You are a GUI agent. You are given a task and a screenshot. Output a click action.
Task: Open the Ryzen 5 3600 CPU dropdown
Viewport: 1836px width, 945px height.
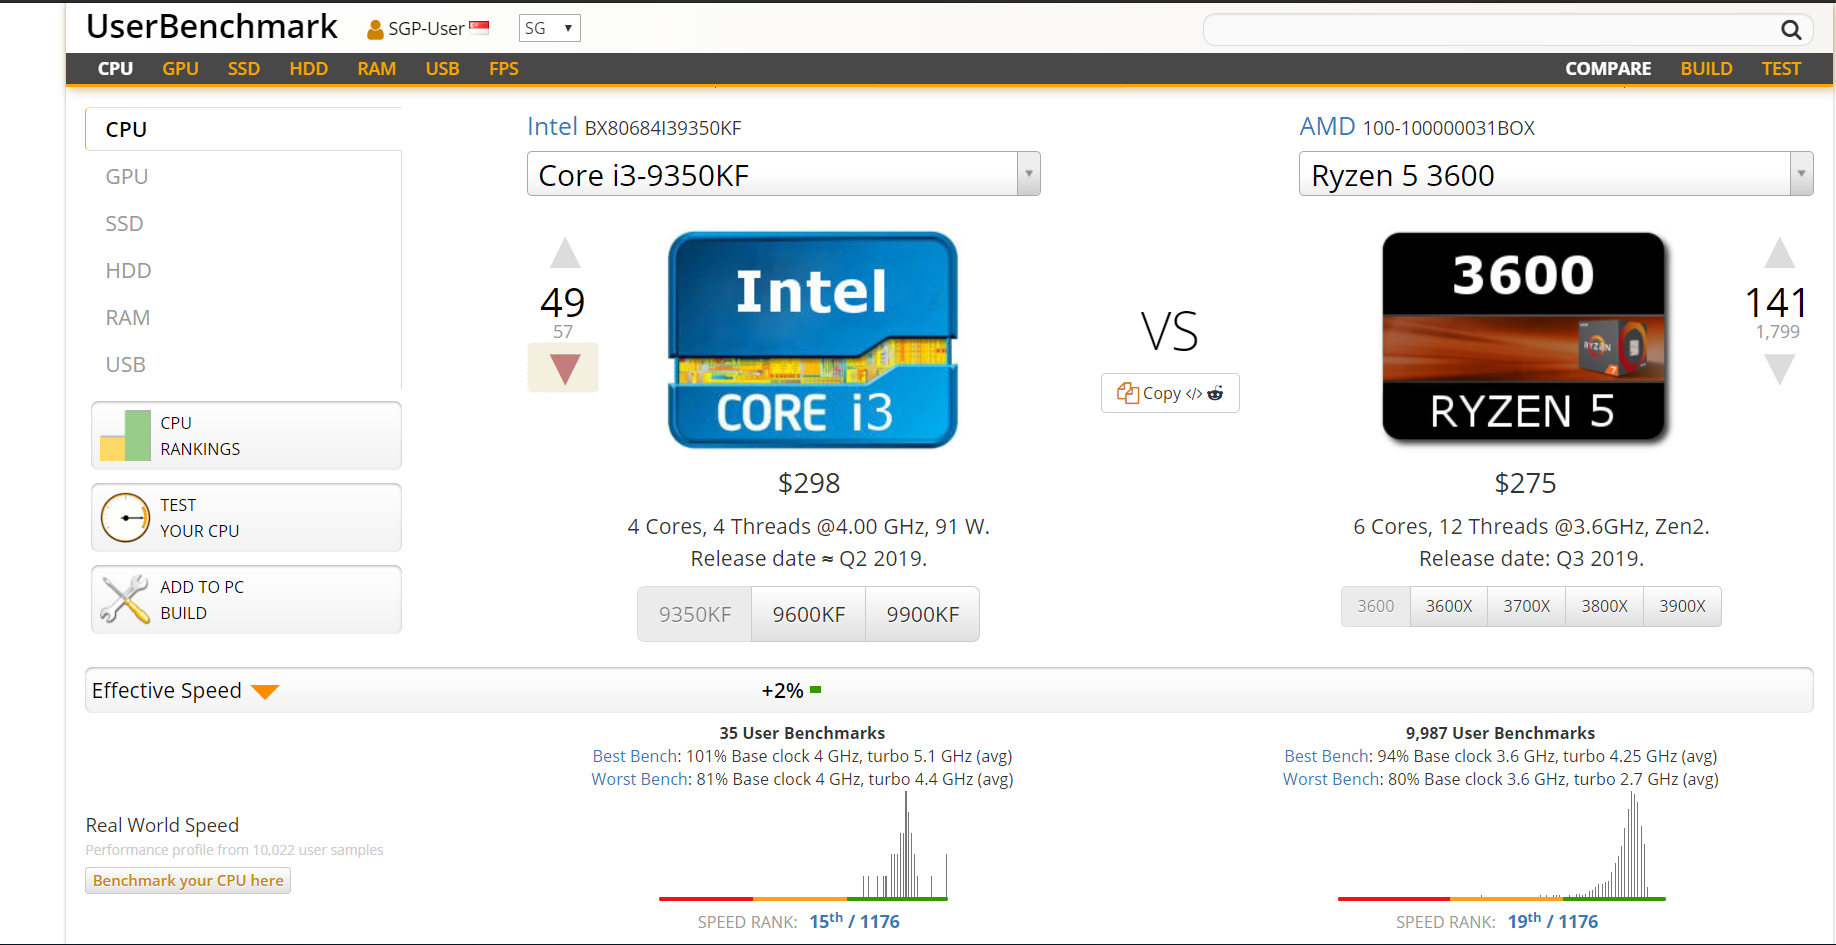click(1556, 174)
